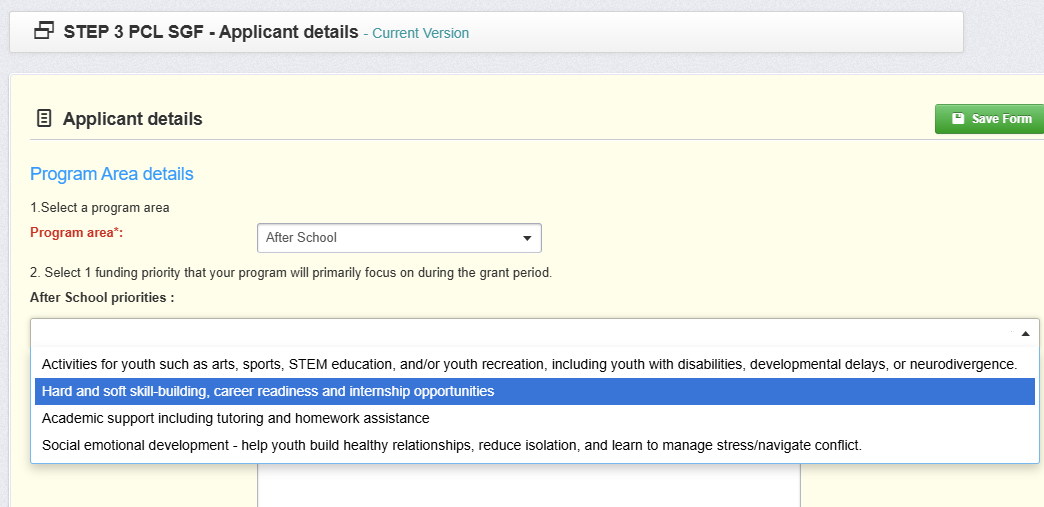Click the down arrow on Program area combo box

527,238
